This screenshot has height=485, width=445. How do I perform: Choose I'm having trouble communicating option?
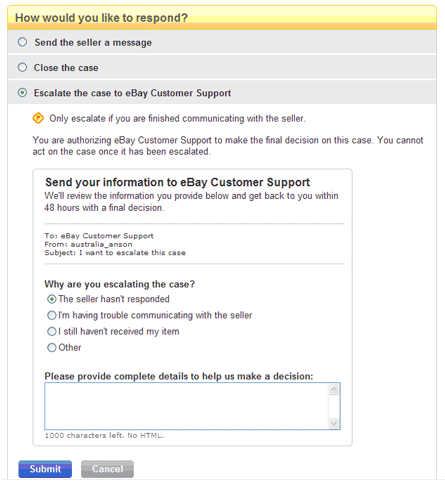pos(52,315)
